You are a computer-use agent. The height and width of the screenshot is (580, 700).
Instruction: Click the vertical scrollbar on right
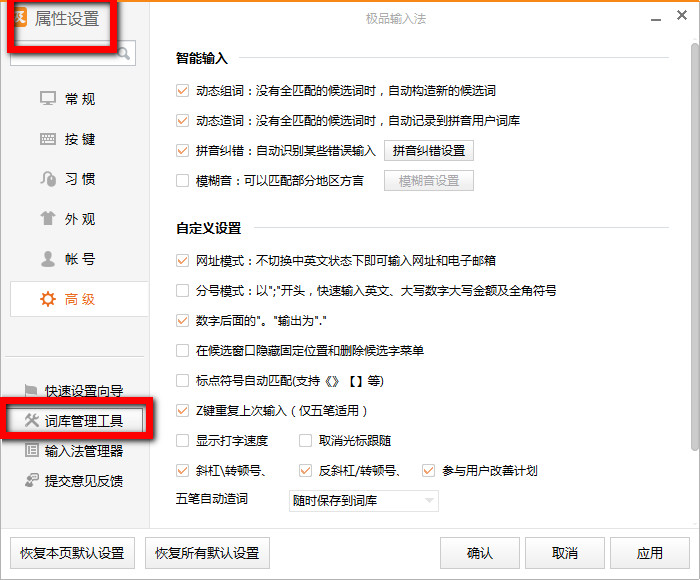tap(693, 250)
